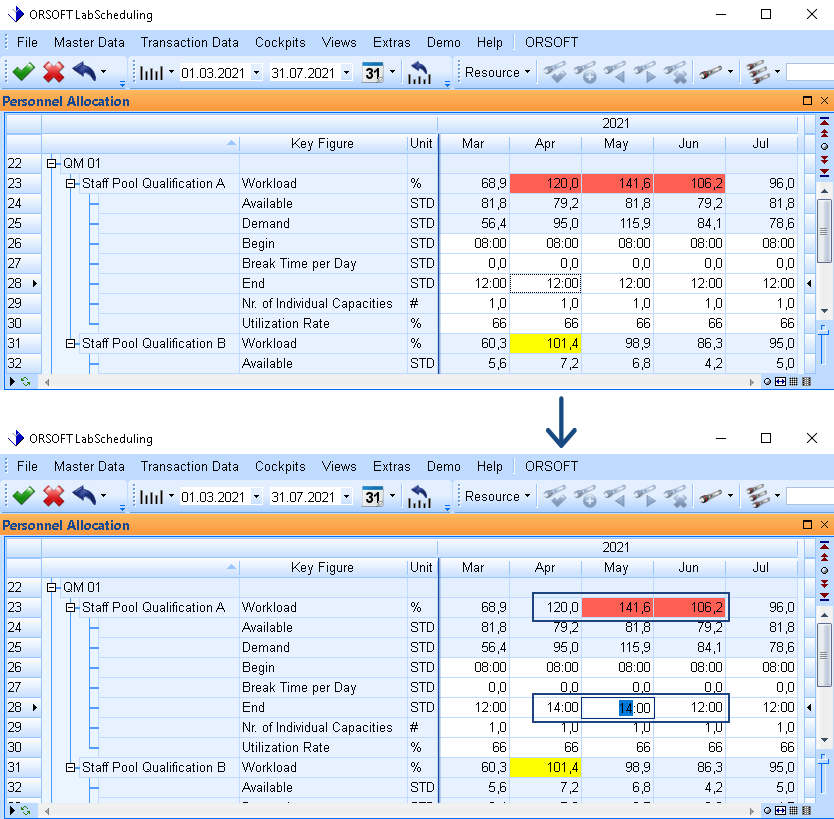This screenshot has width=834, height=819.
Task: Open the start date 01.03.2021 dropdown in top window
Action: [x=257, y=73]
